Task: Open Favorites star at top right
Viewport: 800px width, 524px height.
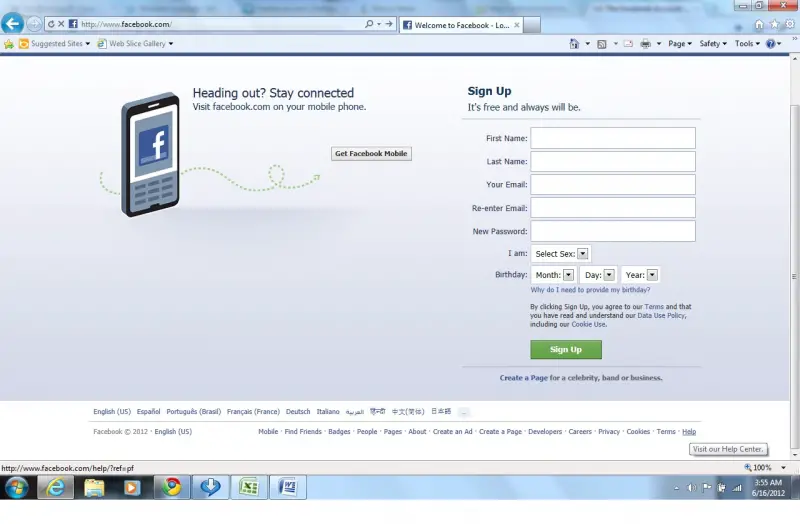Action: point(774,24)
